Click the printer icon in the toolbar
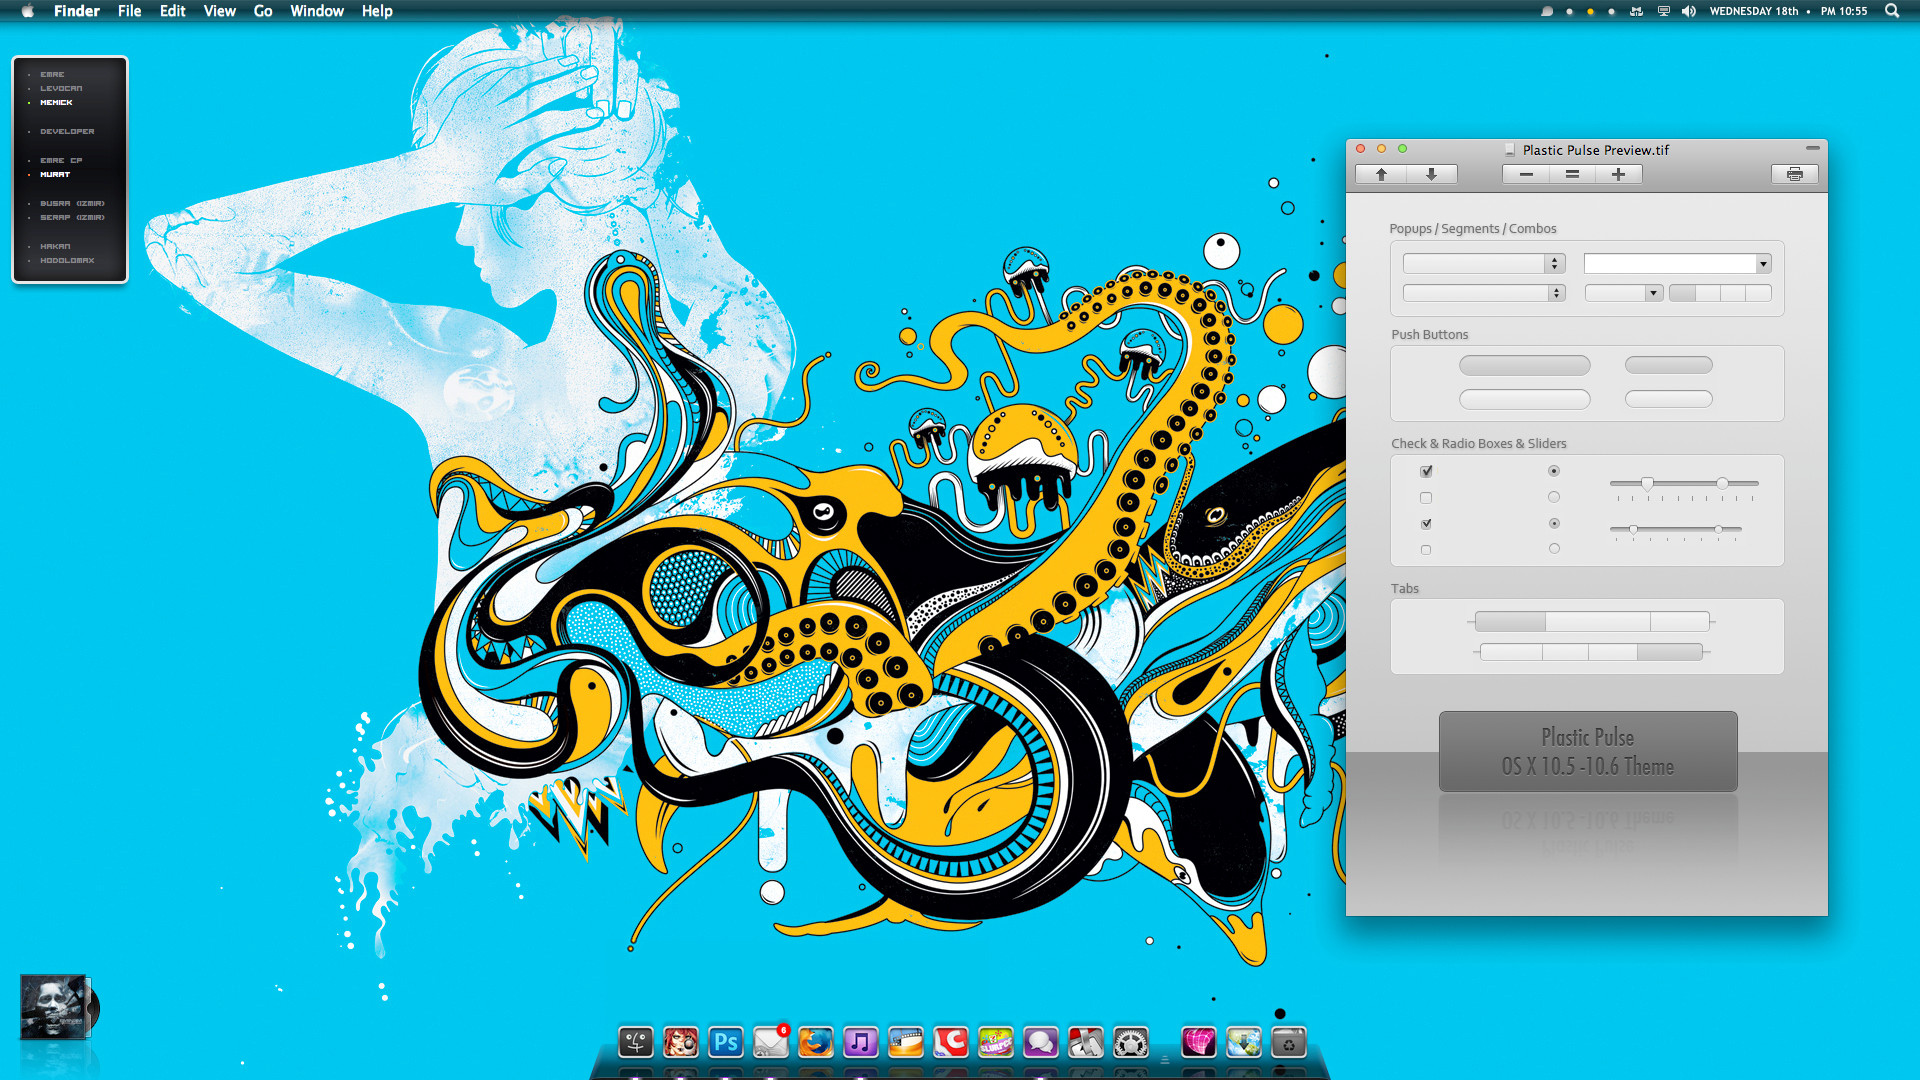1920x1080 pixels. point(1795,174)
